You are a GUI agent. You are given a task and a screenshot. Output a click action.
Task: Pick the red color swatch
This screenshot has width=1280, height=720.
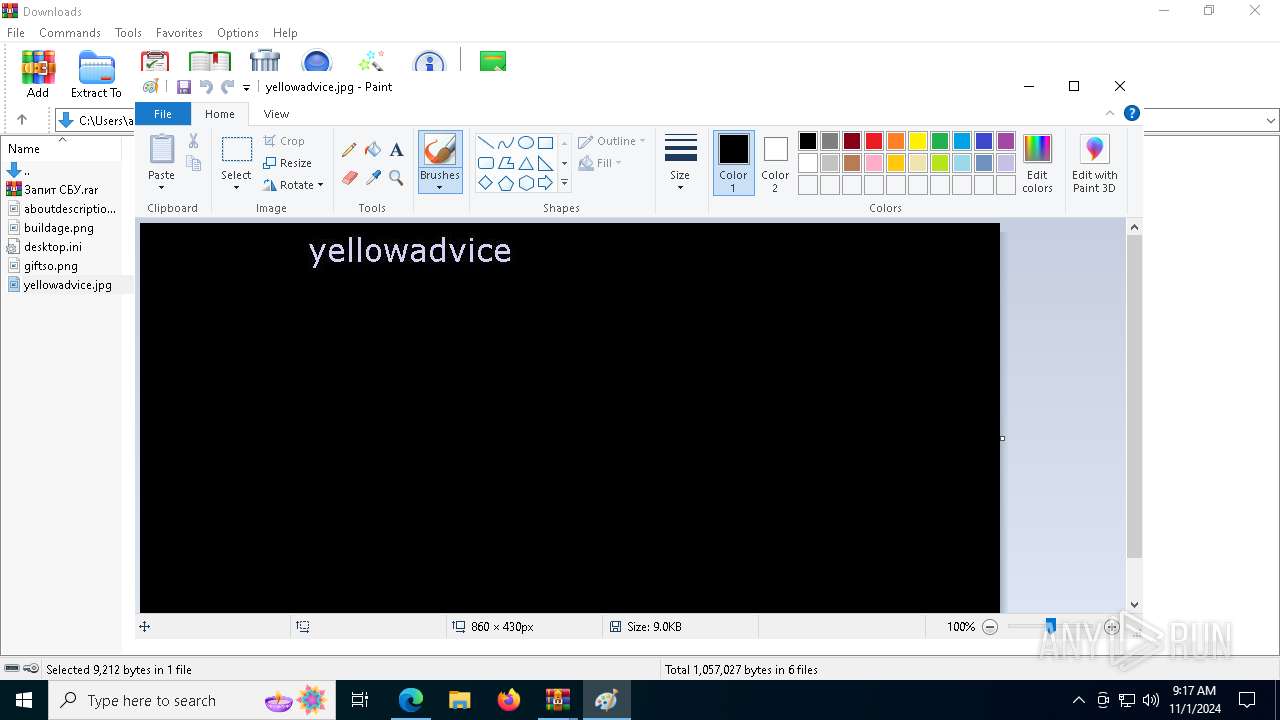point(874,141)
